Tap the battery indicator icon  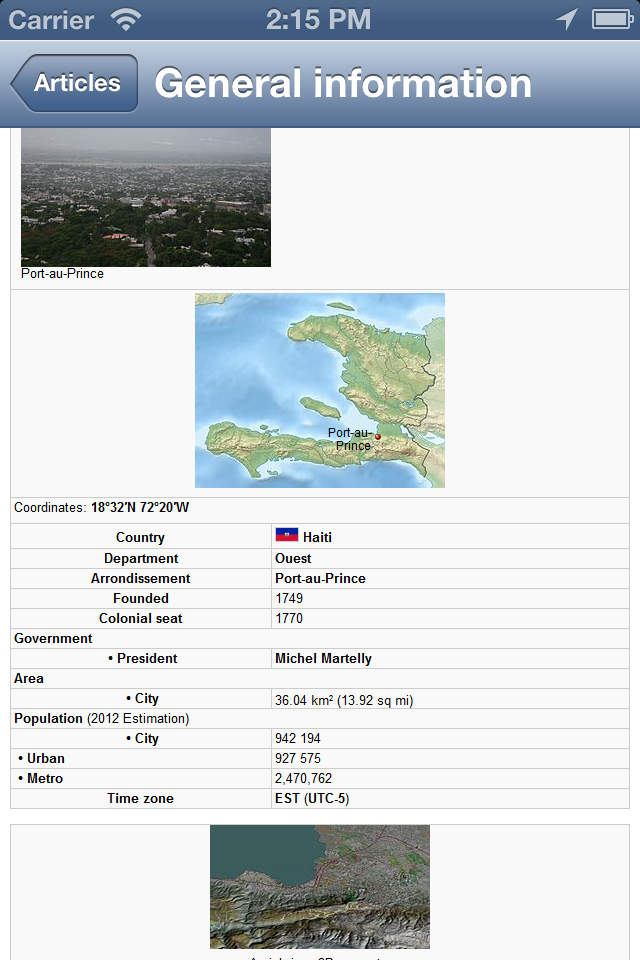click(x=611, y=19)
